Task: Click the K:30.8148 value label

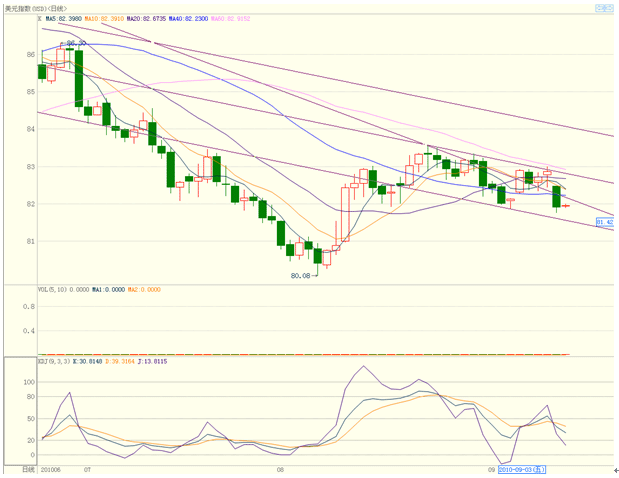Action: pos(87,361)
